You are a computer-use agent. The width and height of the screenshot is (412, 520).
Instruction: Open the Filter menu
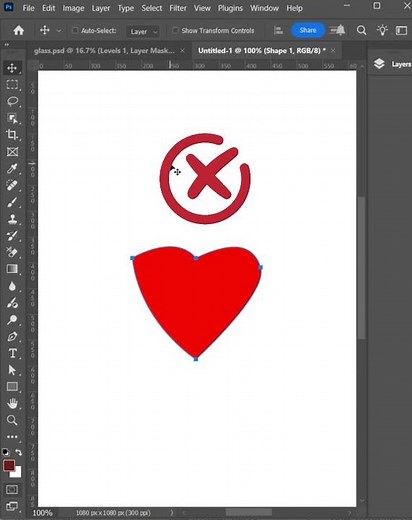[178, 8]
